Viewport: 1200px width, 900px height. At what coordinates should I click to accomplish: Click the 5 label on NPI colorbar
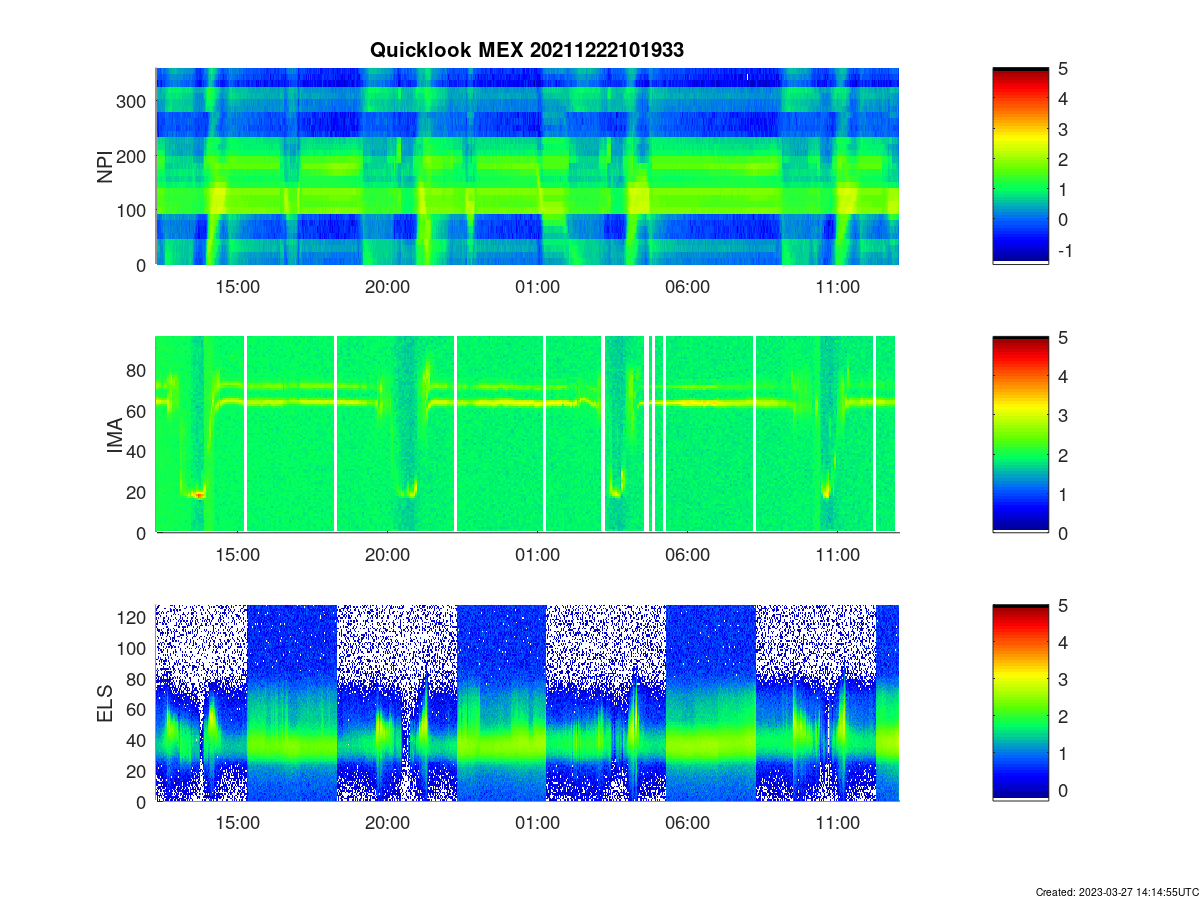pos(1063,69)
